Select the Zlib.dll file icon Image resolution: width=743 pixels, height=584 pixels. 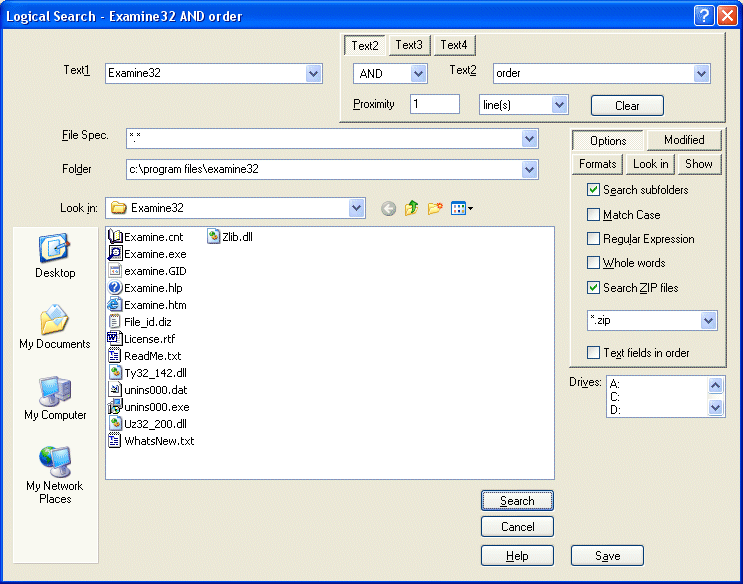pyautogui.click(x=214, y=237)
